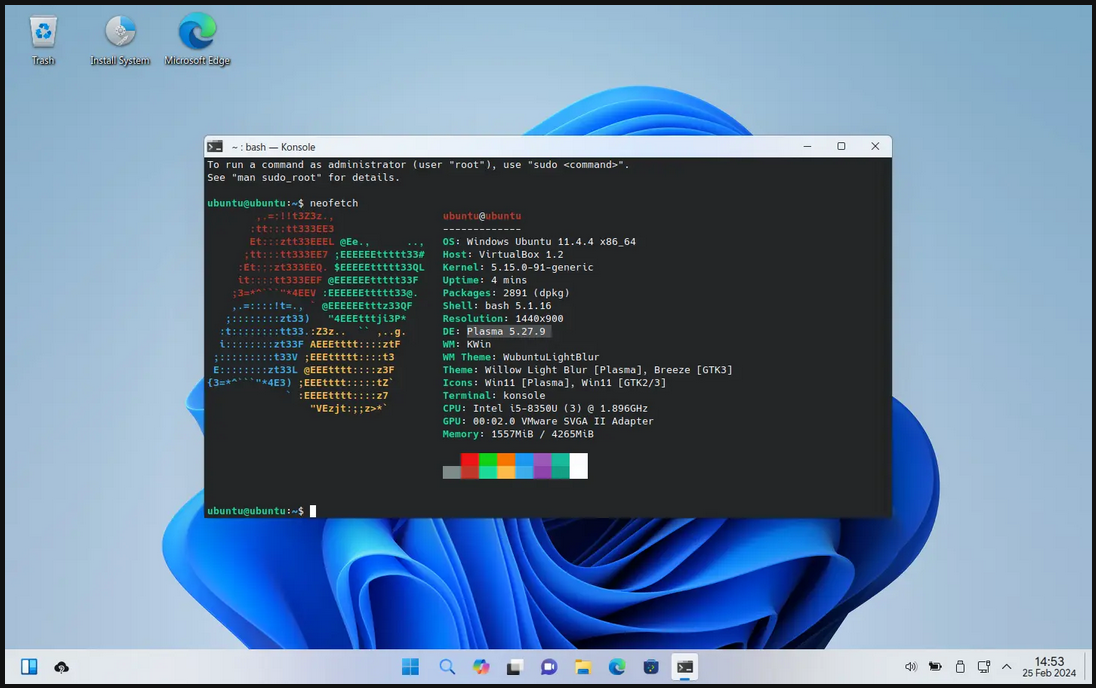Expand the hidden system tray icons arrow
The image size is (1096, 688).
tap(1007, 667)
